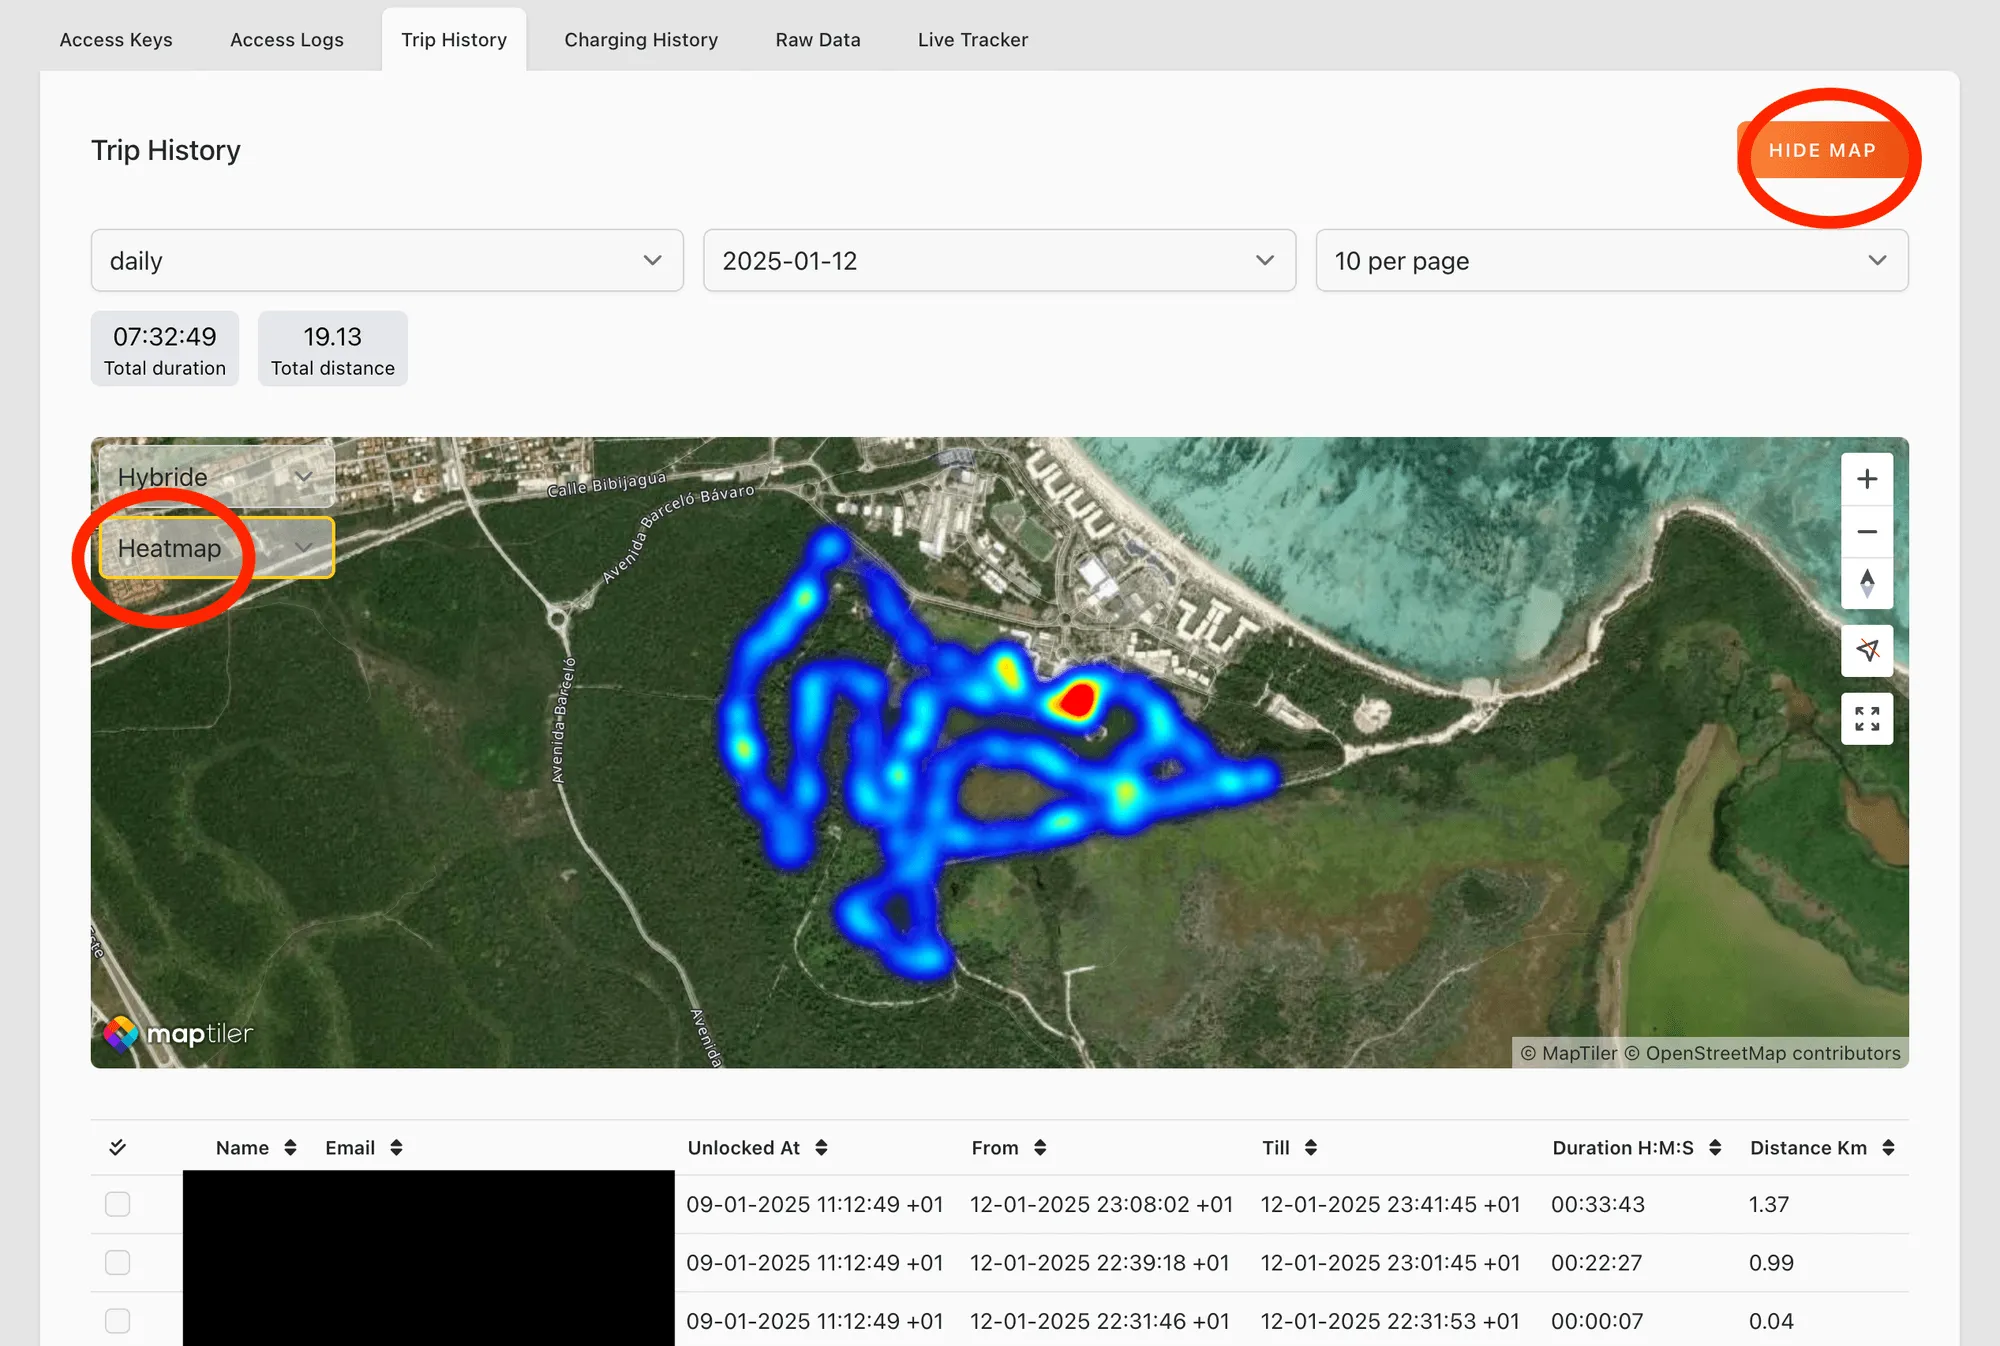
Task: Open the Heatmap display mode dropdown
Action: [216, 548]
